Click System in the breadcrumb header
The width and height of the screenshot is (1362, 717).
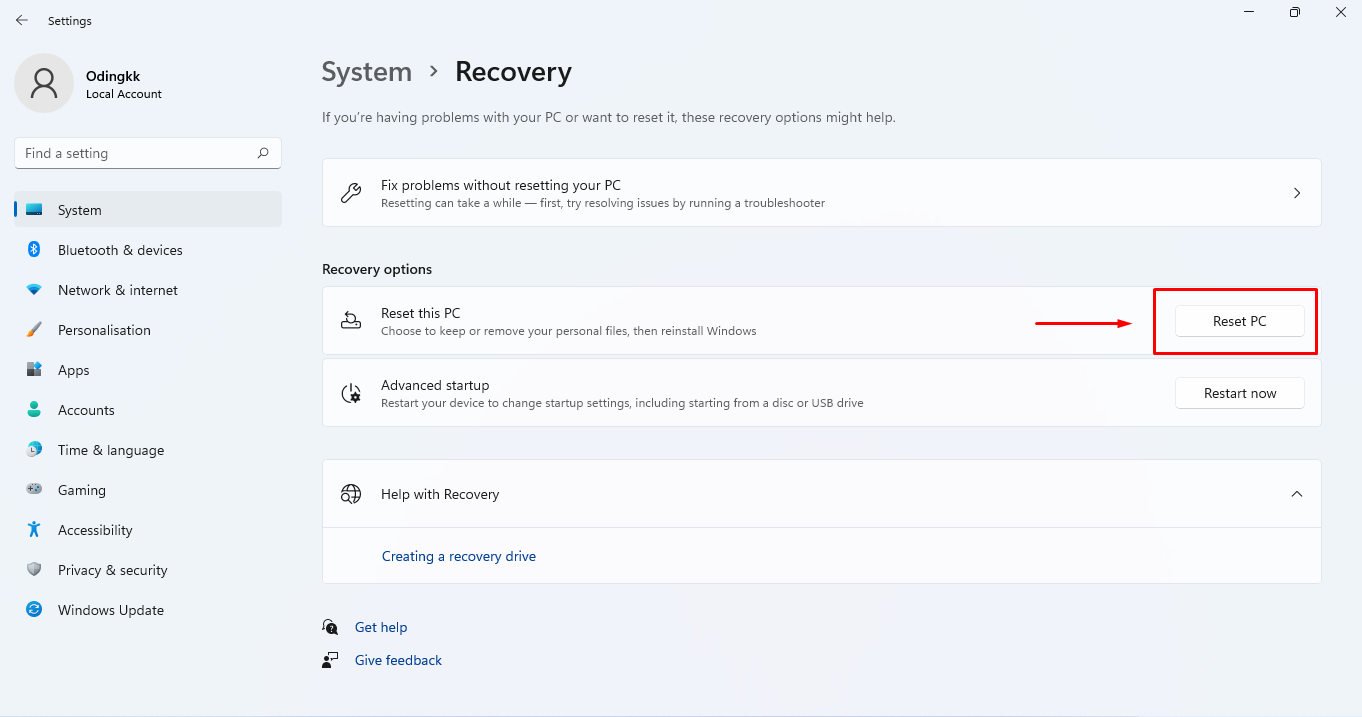pyautogui.click(x=367, y=71)
